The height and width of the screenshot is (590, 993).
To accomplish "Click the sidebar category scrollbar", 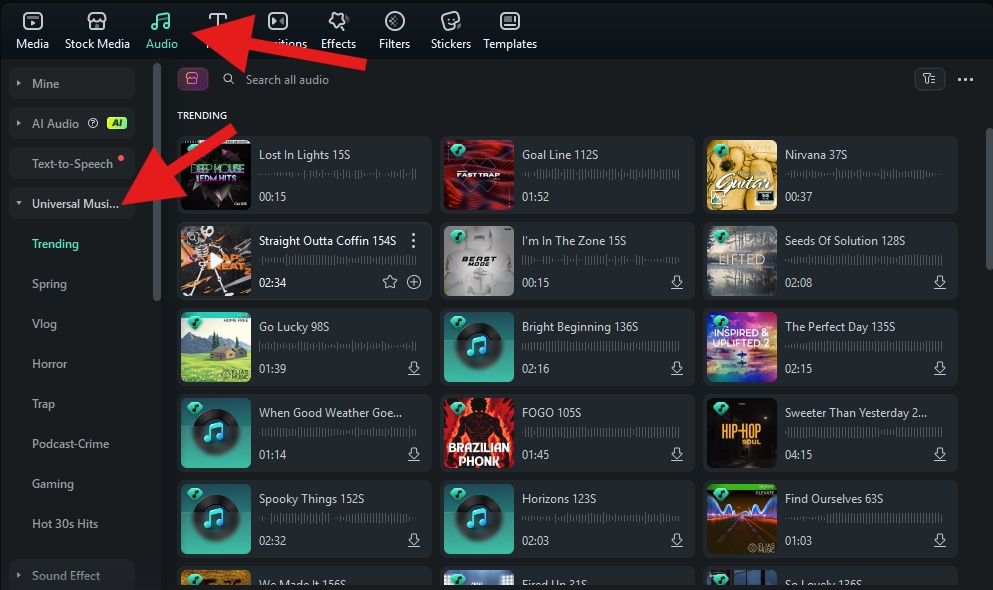I will click(157, 182).
